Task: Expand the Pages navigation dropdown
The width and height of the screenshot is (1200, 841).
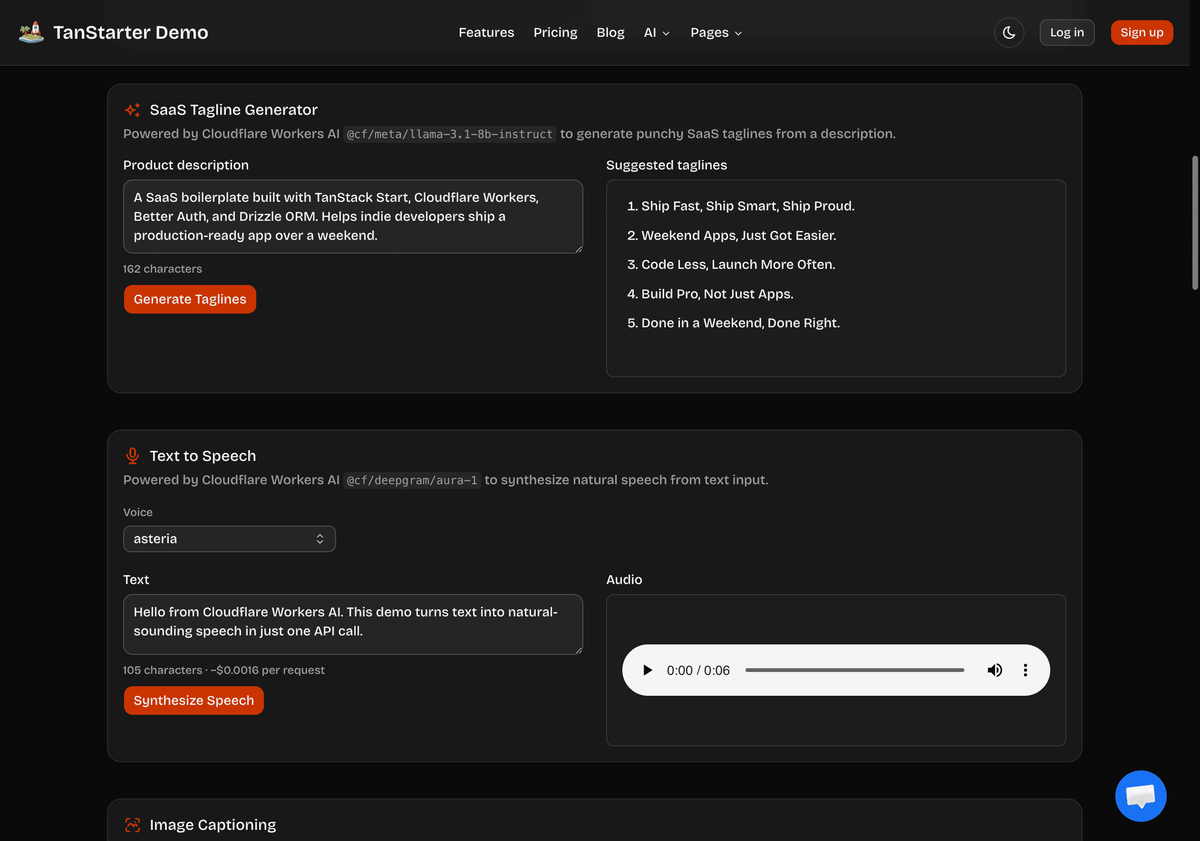Action: click(x=716, y=32)
